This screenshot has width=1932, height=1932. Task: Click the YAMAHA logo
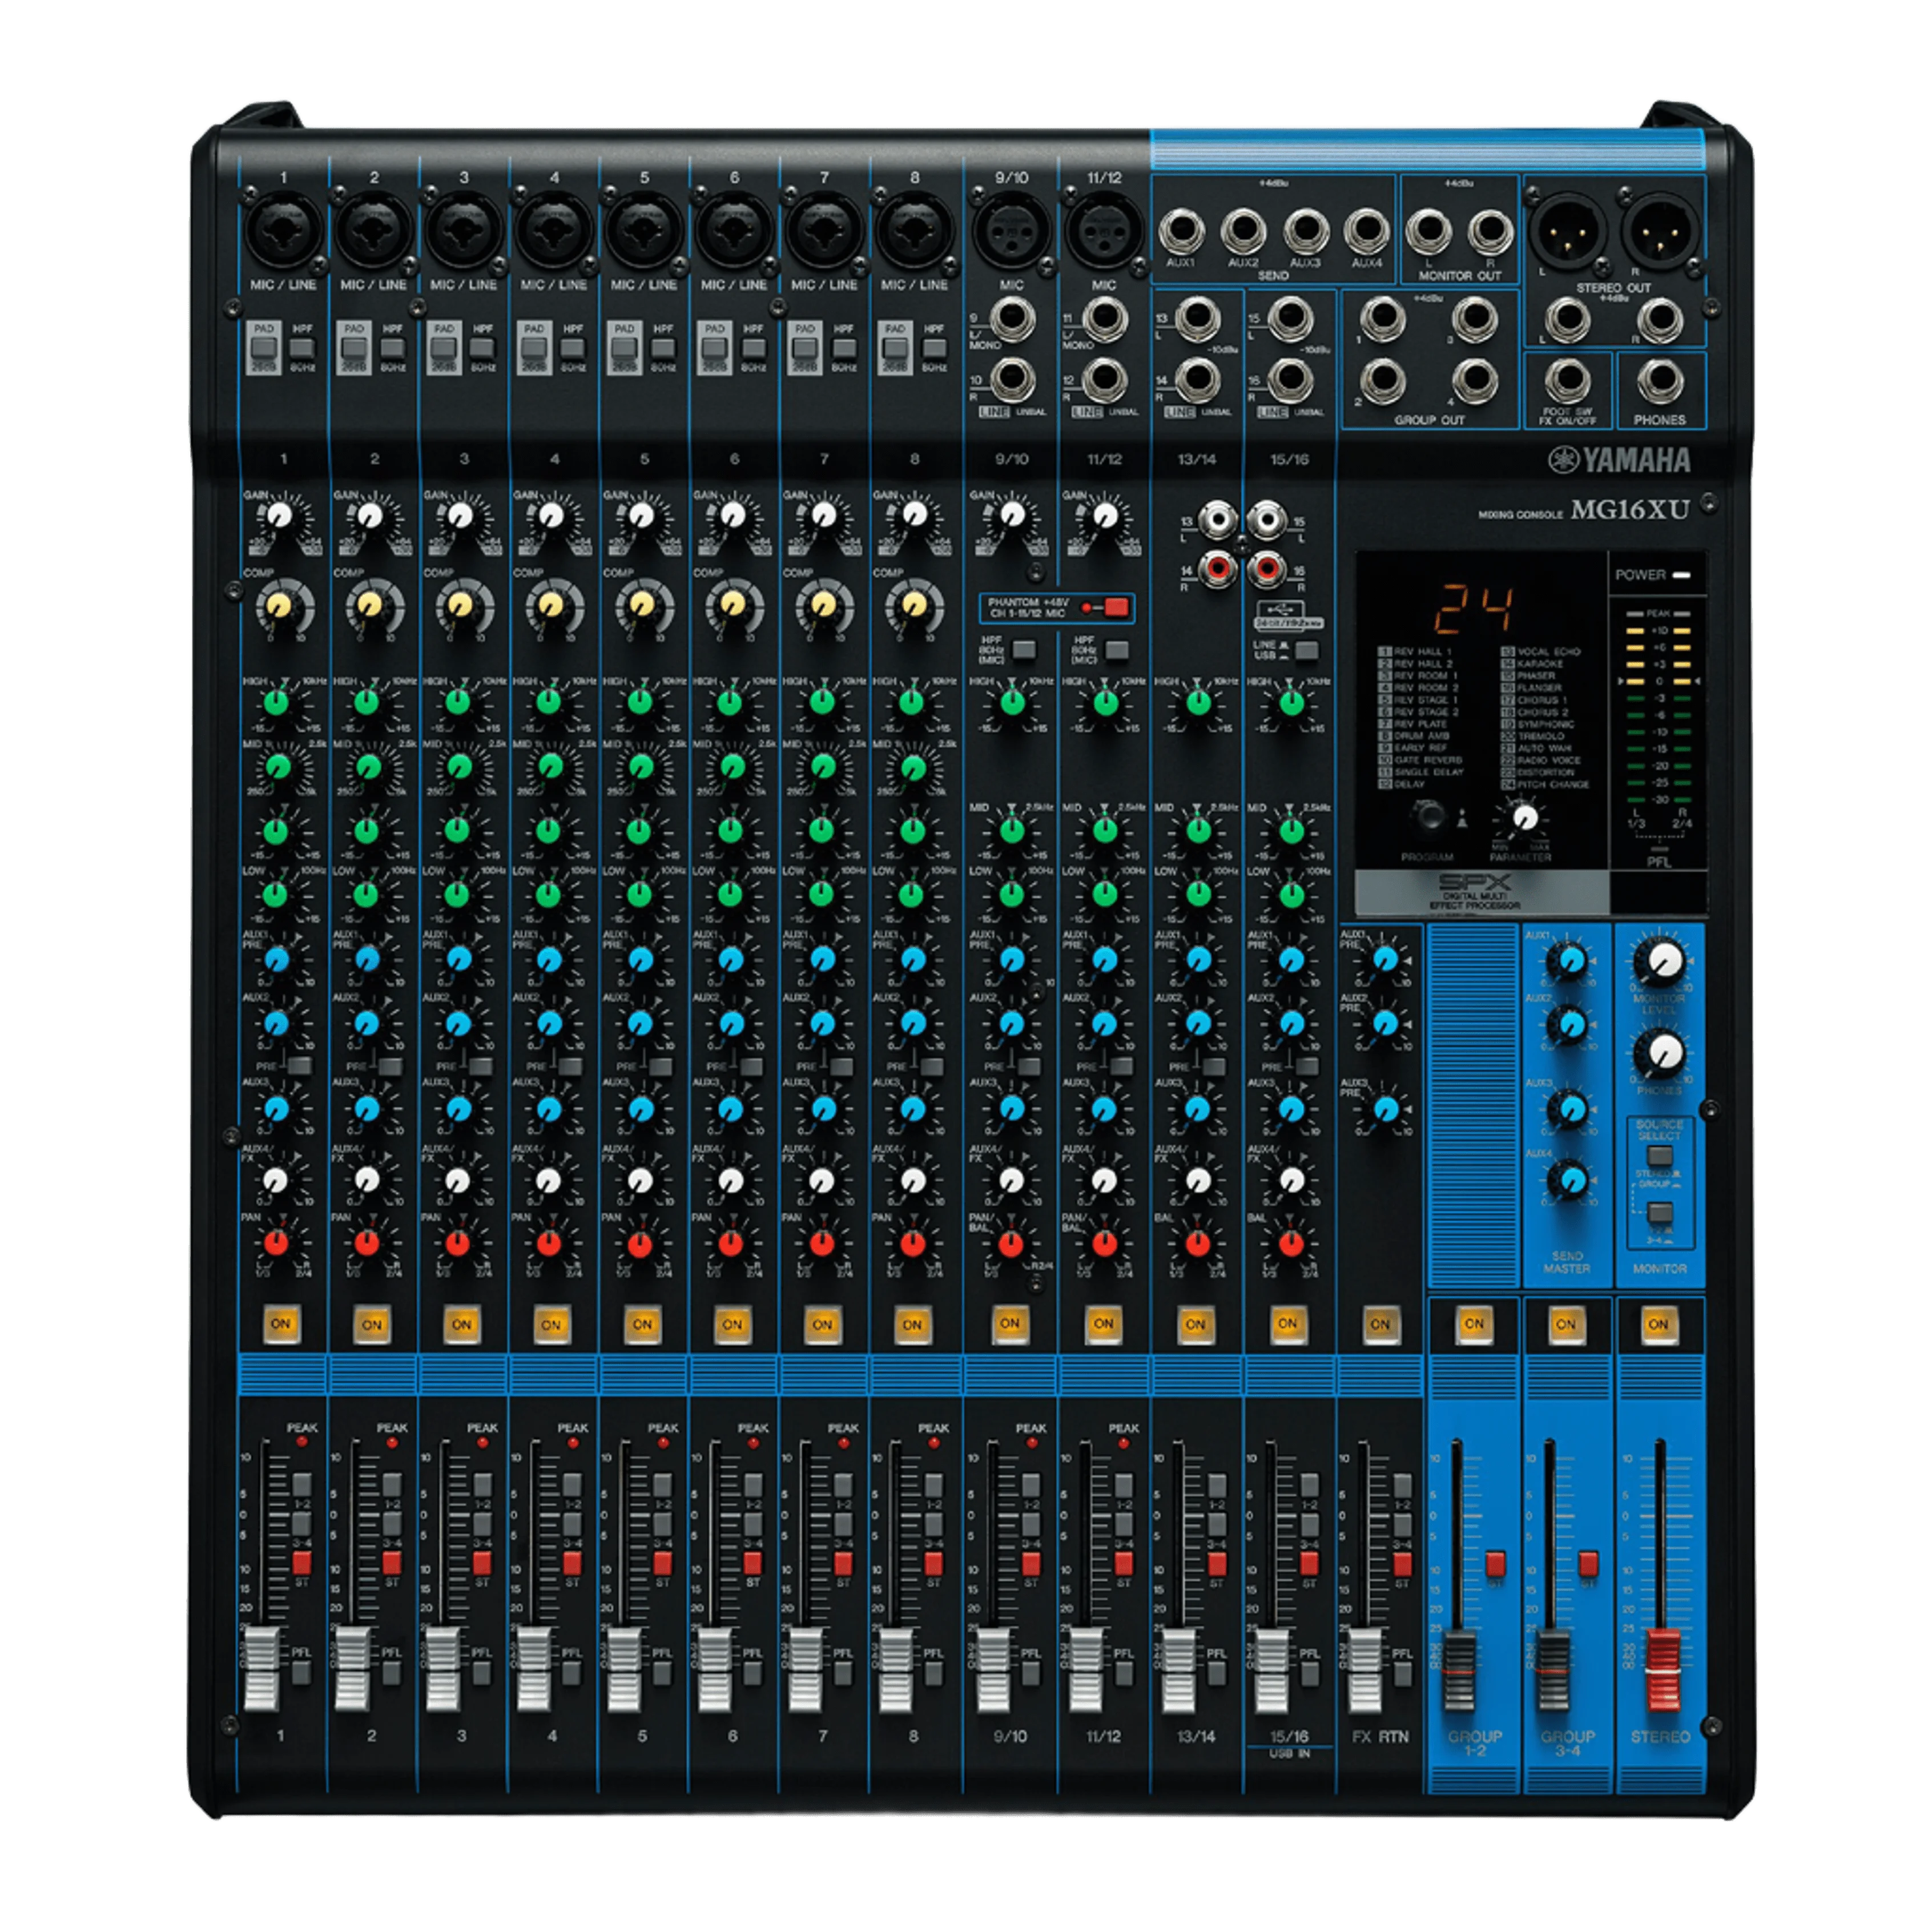click(1620, 460)
